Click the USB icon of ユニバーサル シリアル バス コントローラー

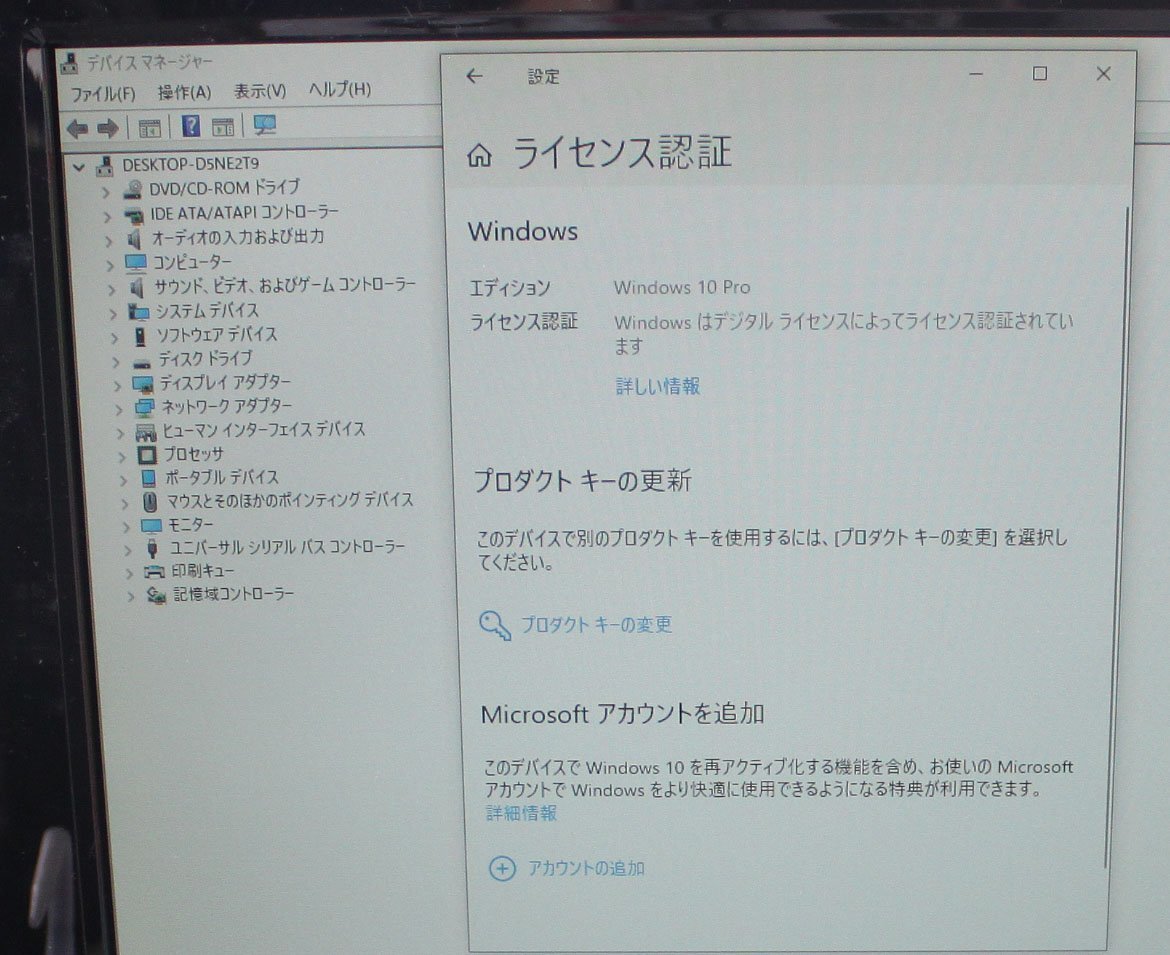pos(152,548)
